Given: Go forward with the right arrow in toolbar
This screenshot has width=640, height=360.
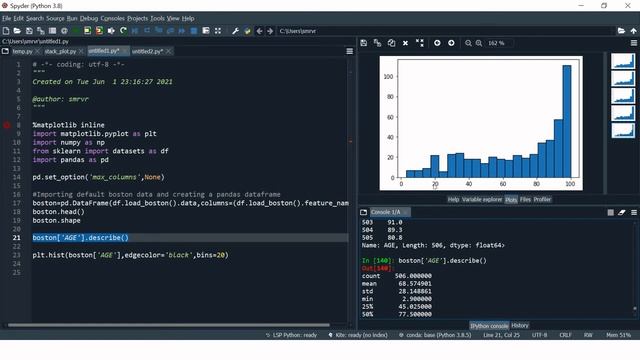Looking at the screenshot, I should (270, 31).
